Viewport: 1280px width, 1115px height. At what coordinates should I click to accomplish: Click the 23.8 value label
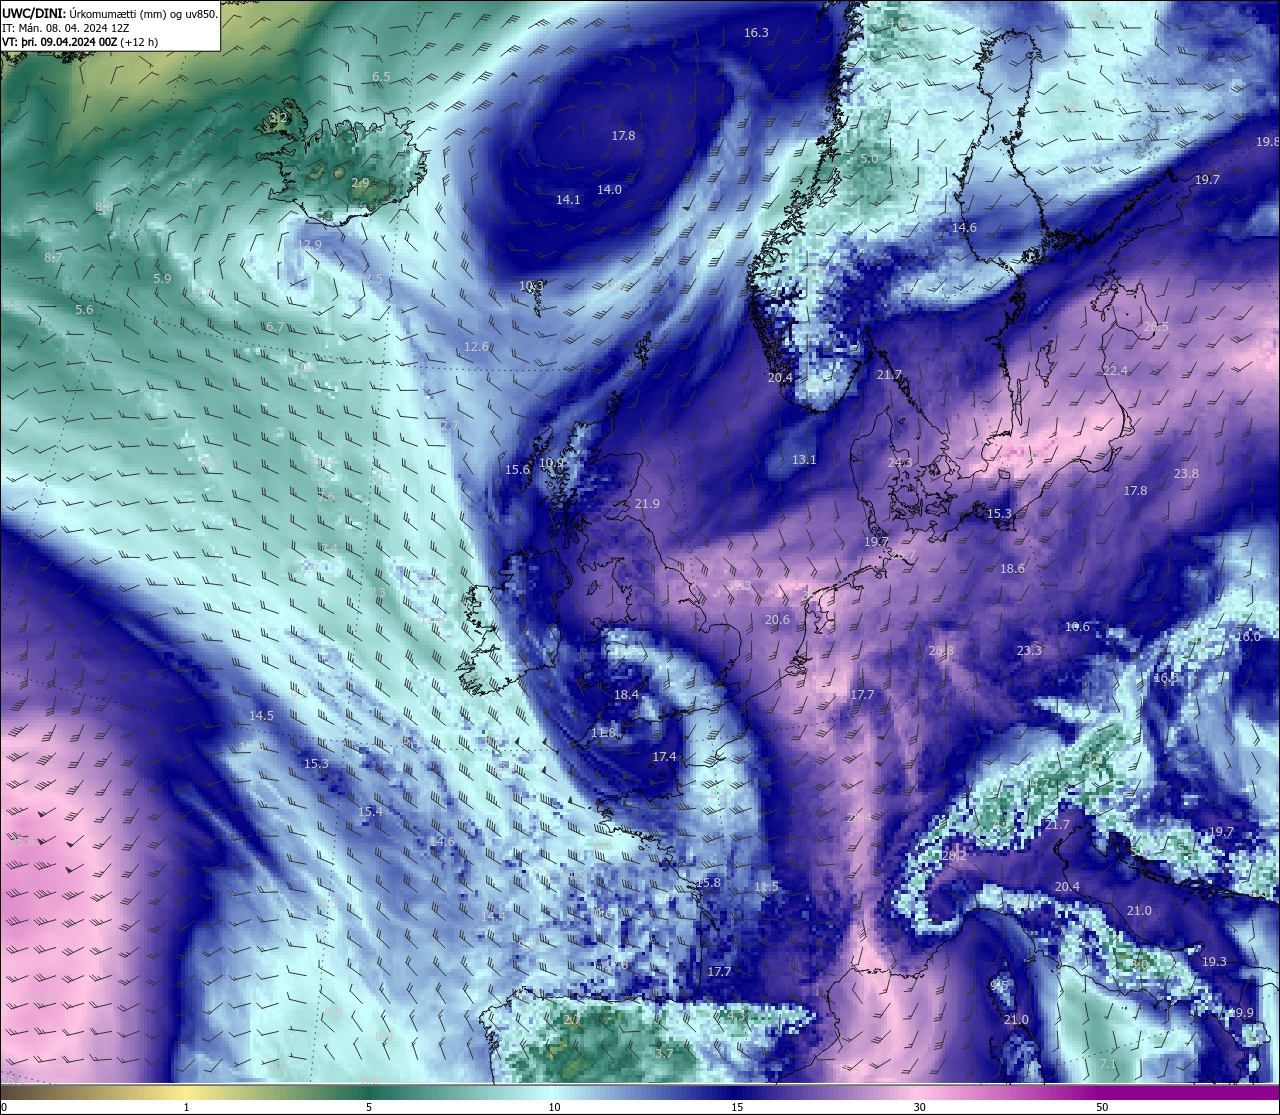(x=1186, y=474)
